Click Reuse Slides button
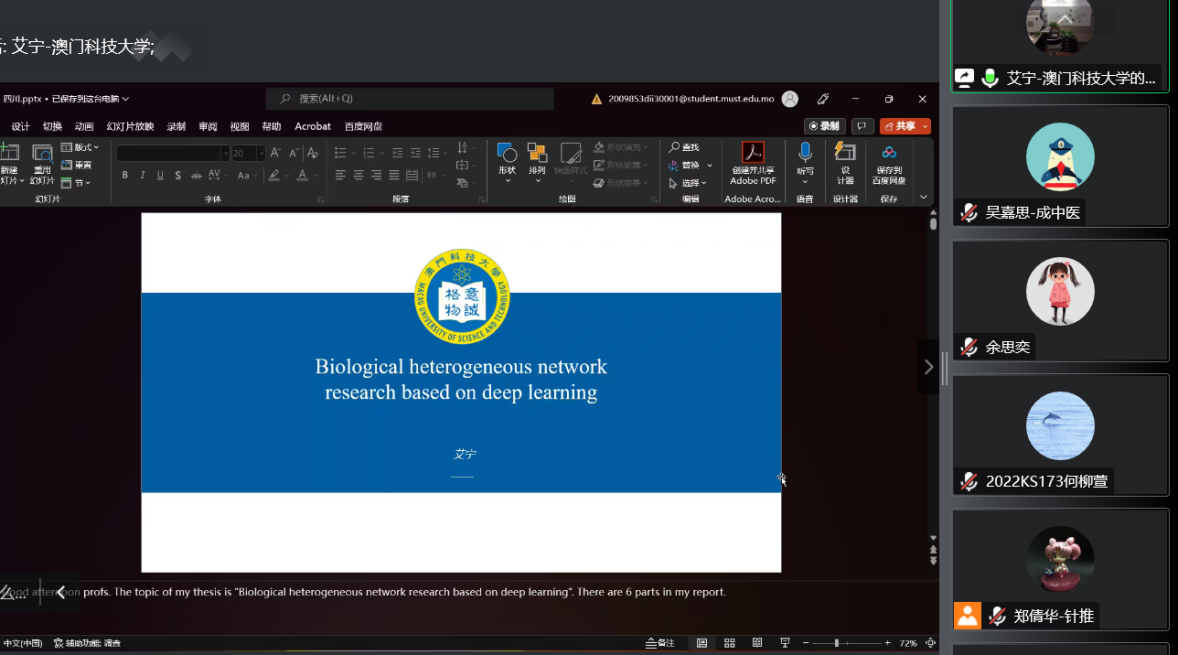This screenshot has width=1178, height=655. click(x=42, y=163)
